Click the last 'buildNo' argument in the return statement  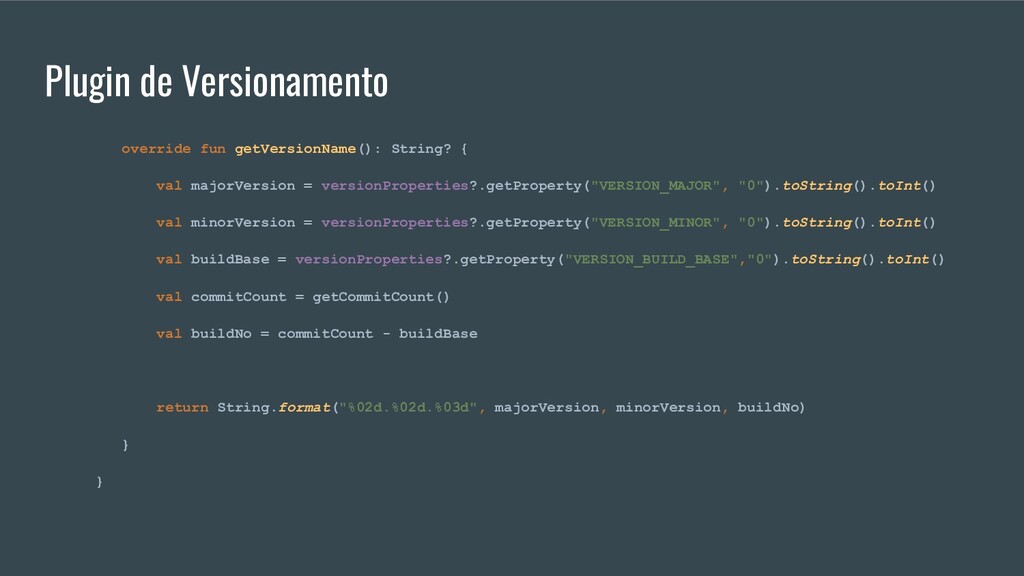pos(768,408)
